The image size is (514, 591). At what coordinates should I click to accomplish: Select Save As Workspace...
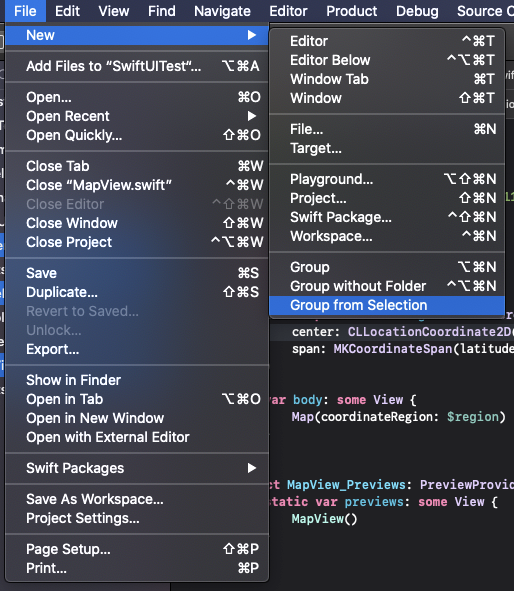click(137, 499)
